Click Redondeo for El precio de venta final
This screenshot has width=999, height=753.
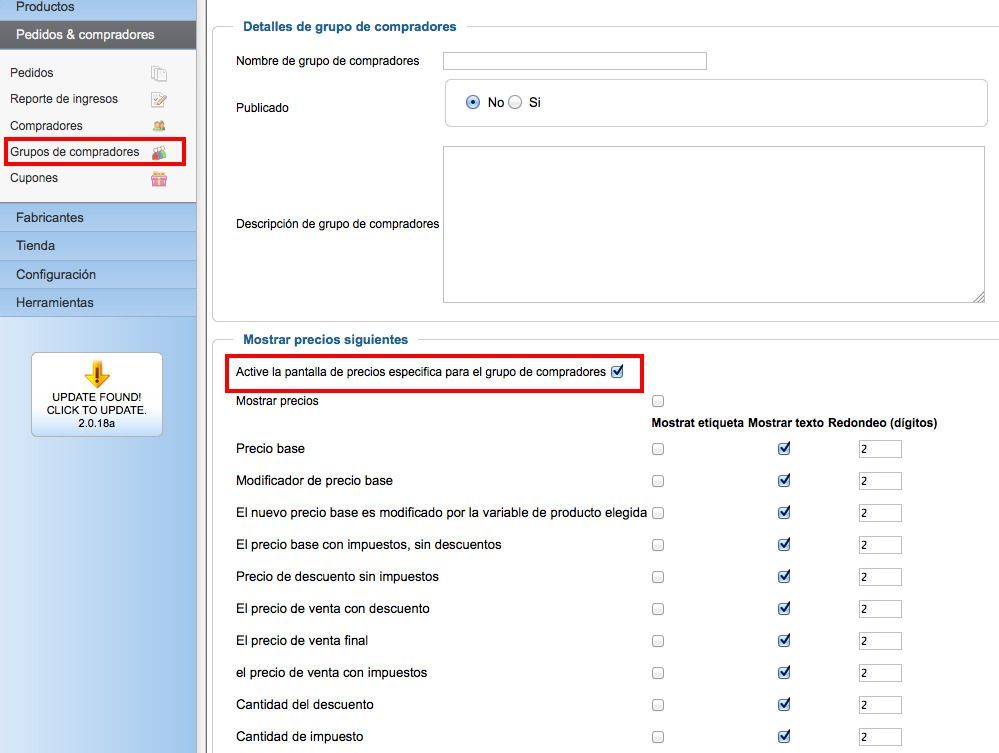coord(880,641)
